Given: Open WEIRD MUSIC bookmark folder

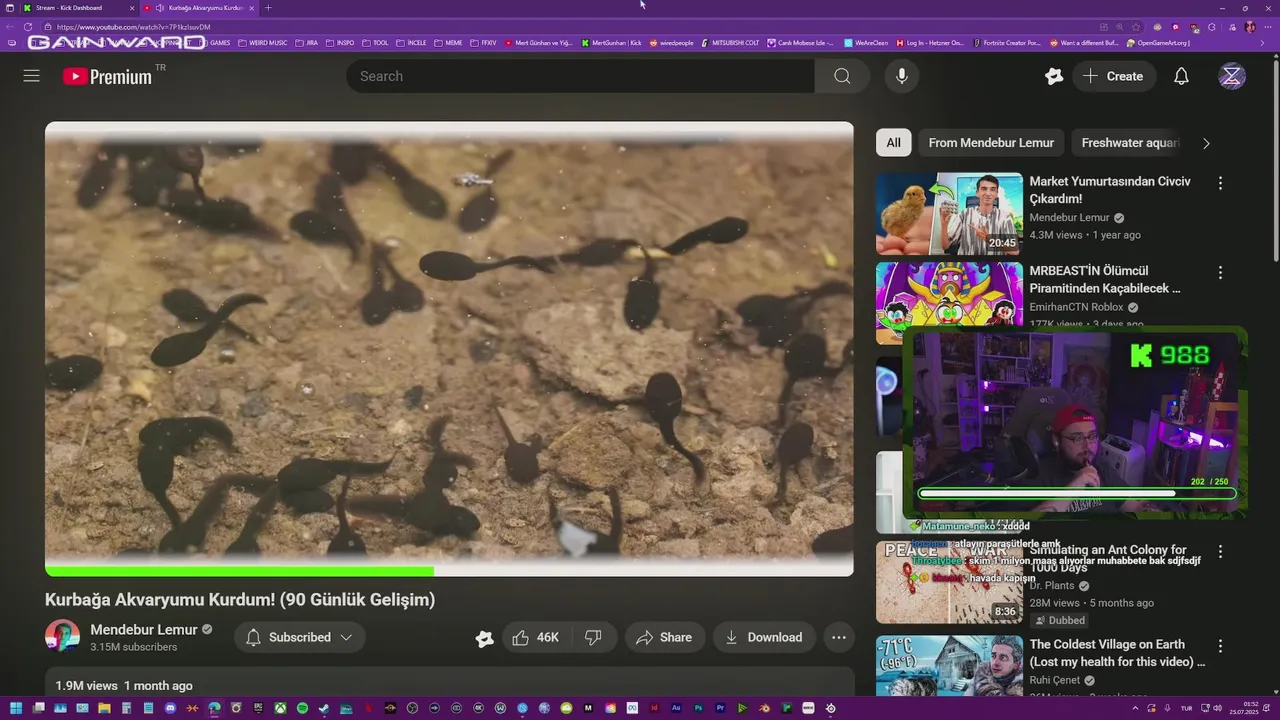Looking at the screenshot, I should 264,43.
